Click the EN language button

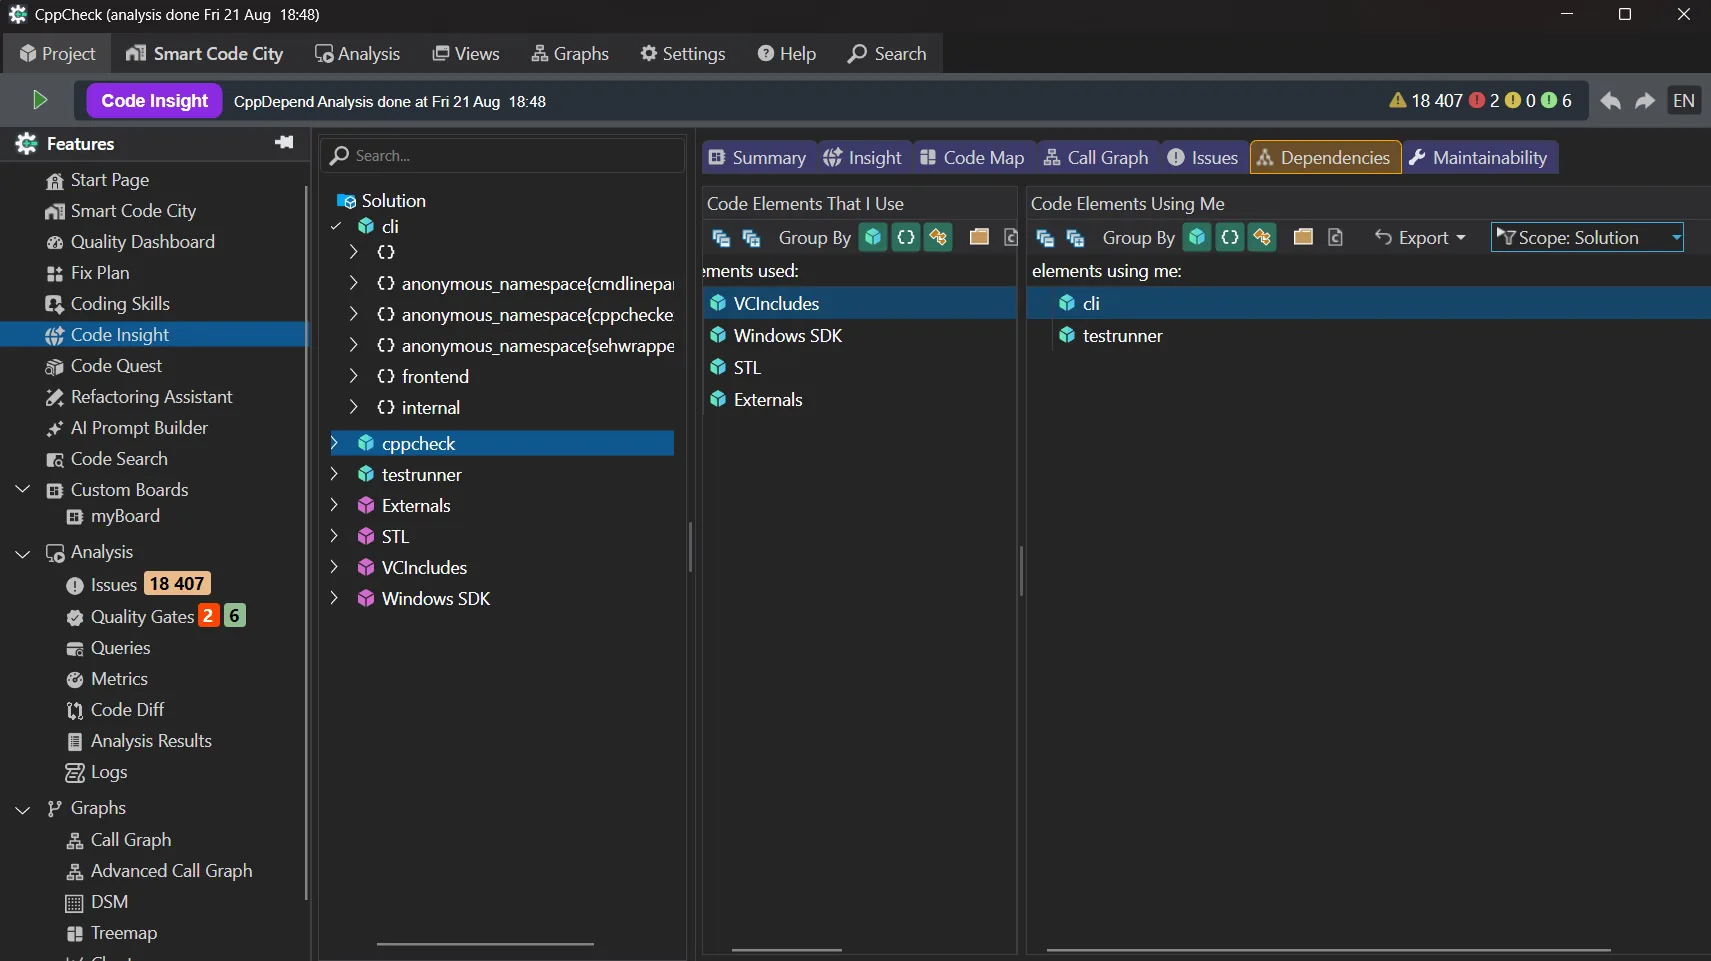tap(1684, 101)
